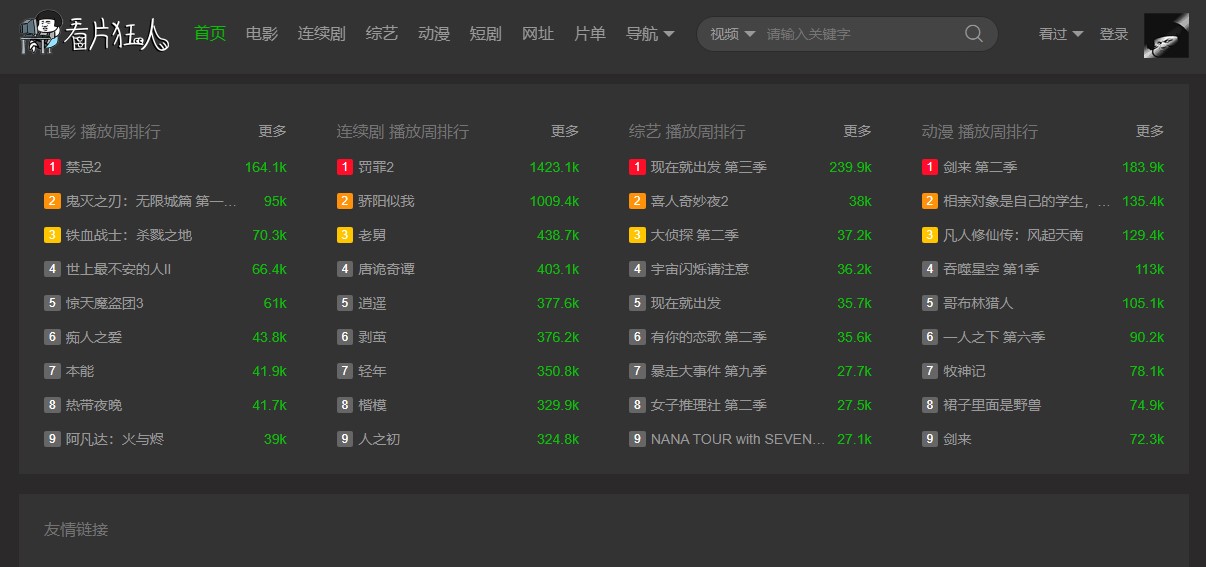The image size is (1206, 567).
Task: Open anime 凡人修仙传：风起天南
Action: point(1013,235)
